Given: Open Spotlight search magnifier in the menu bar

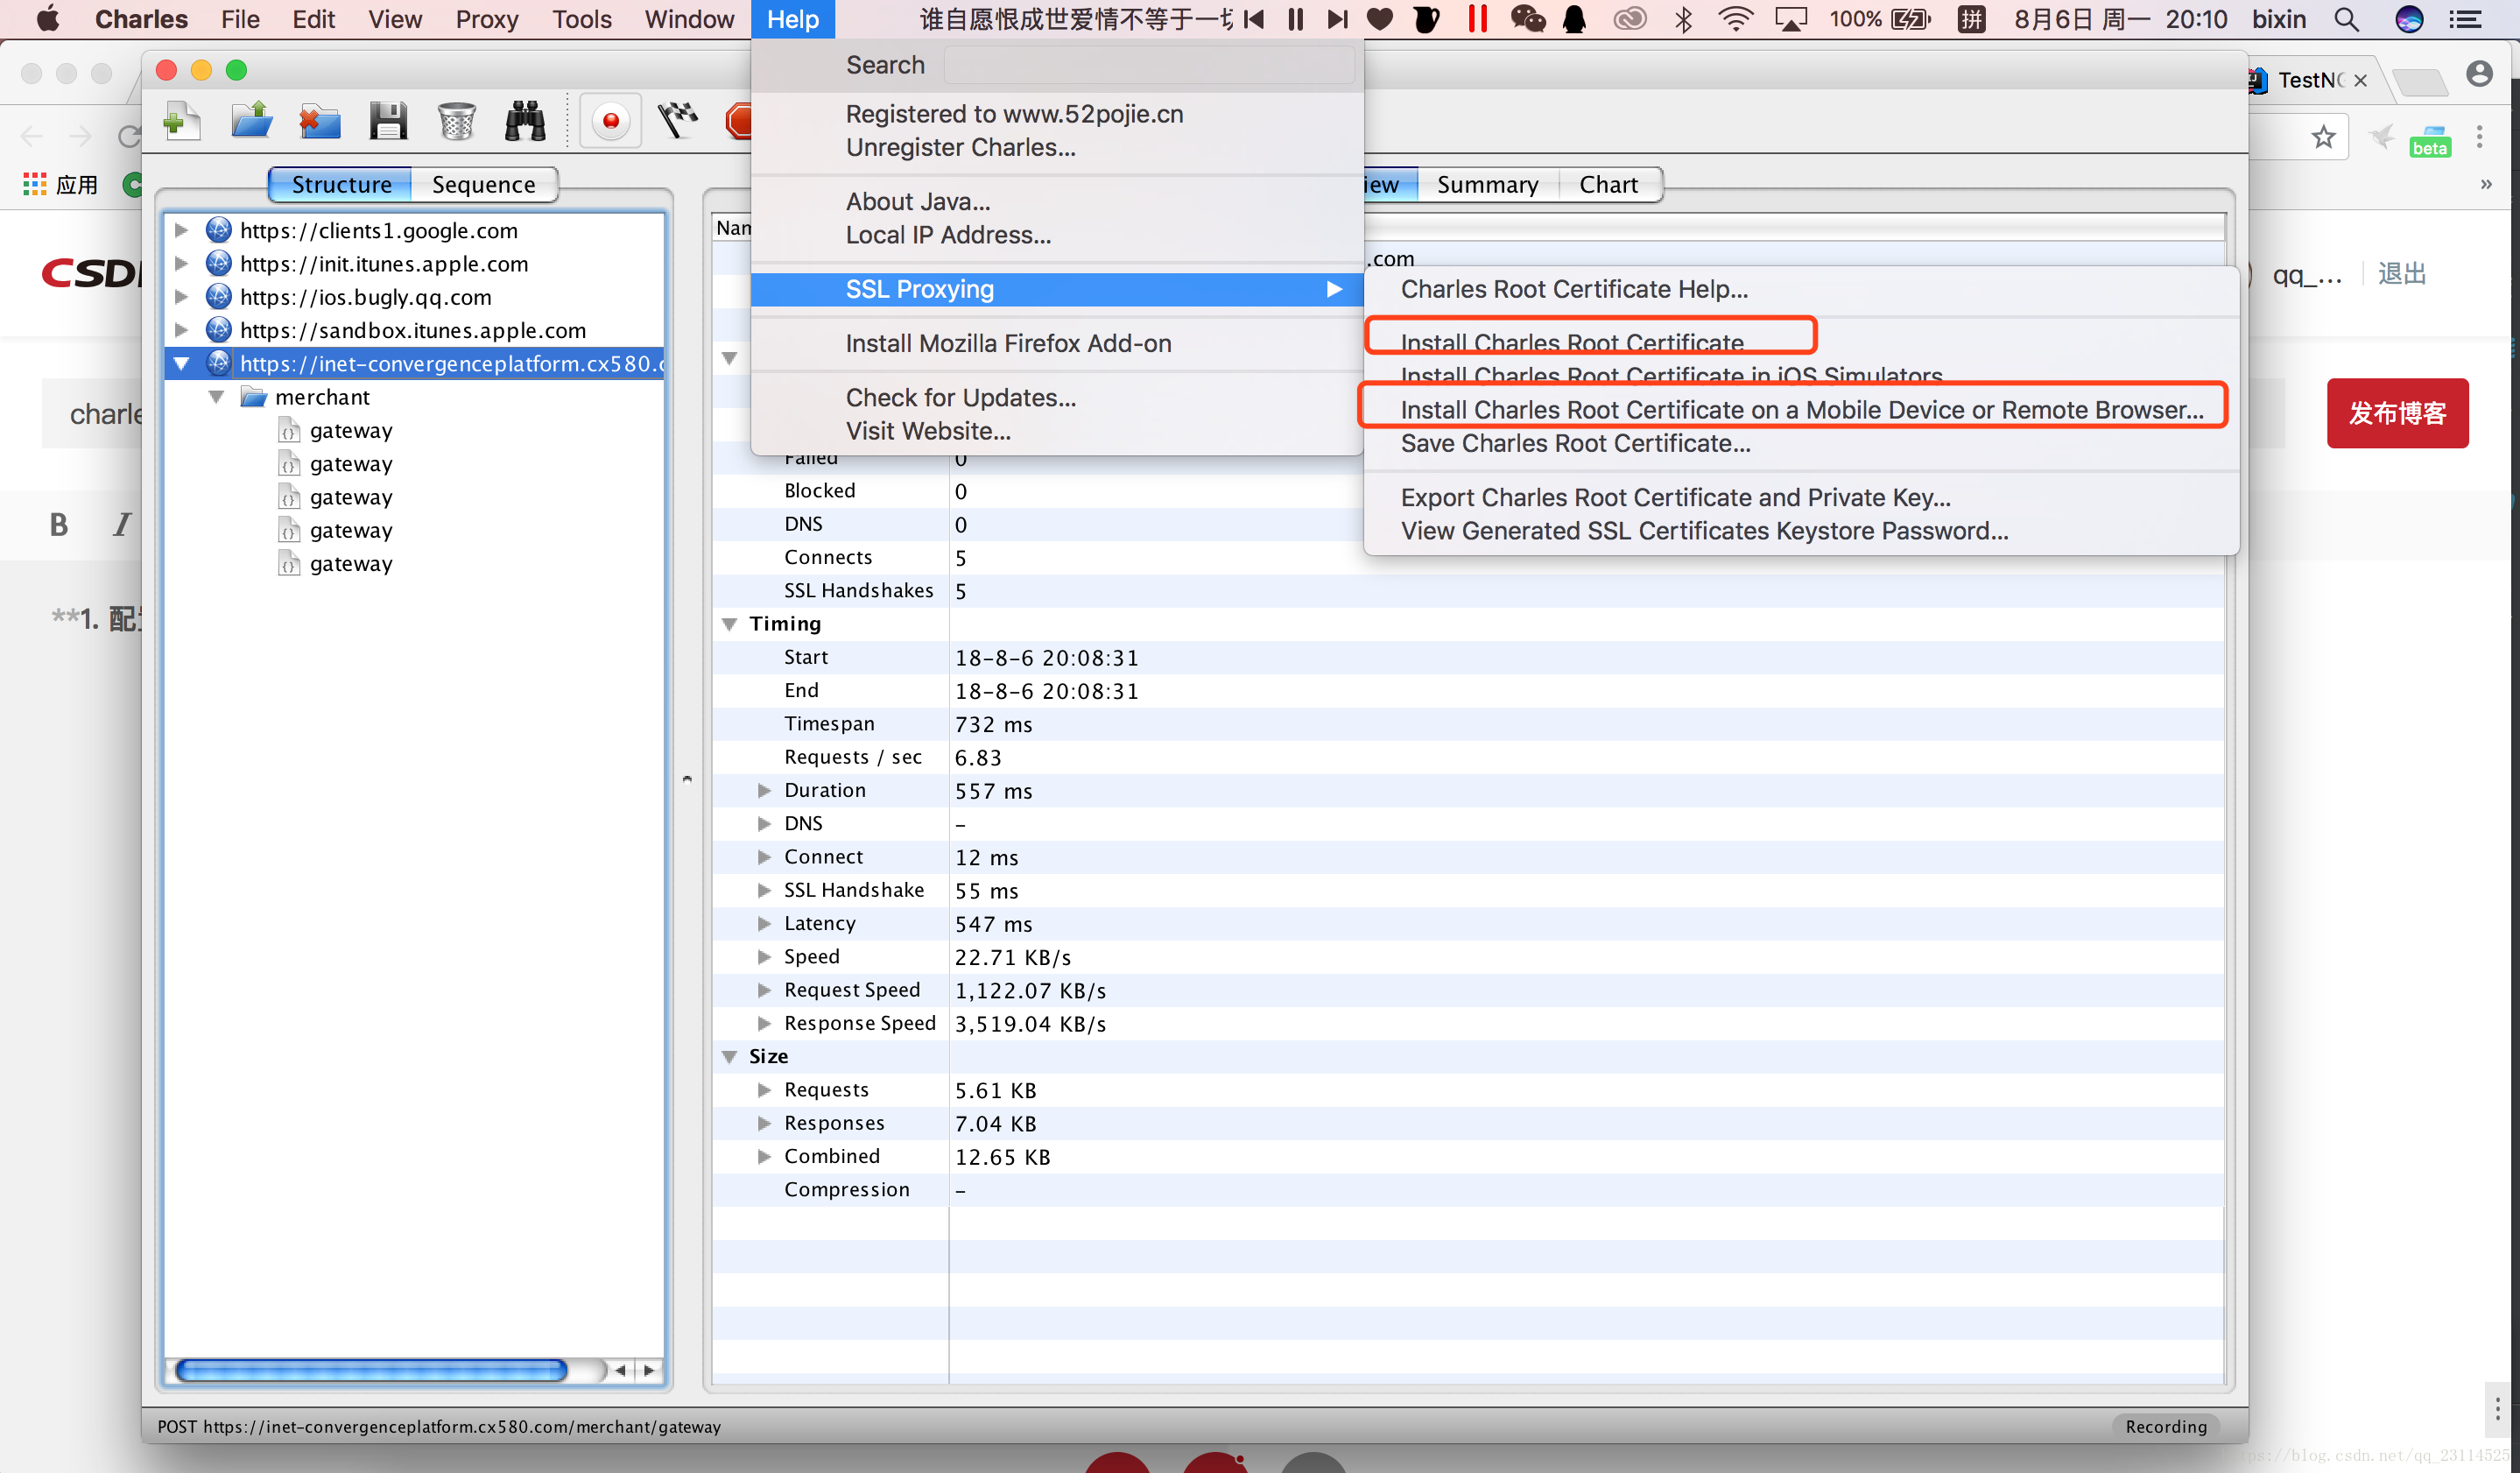Looking at the screenshot, I should click(x=2346, y=19).
